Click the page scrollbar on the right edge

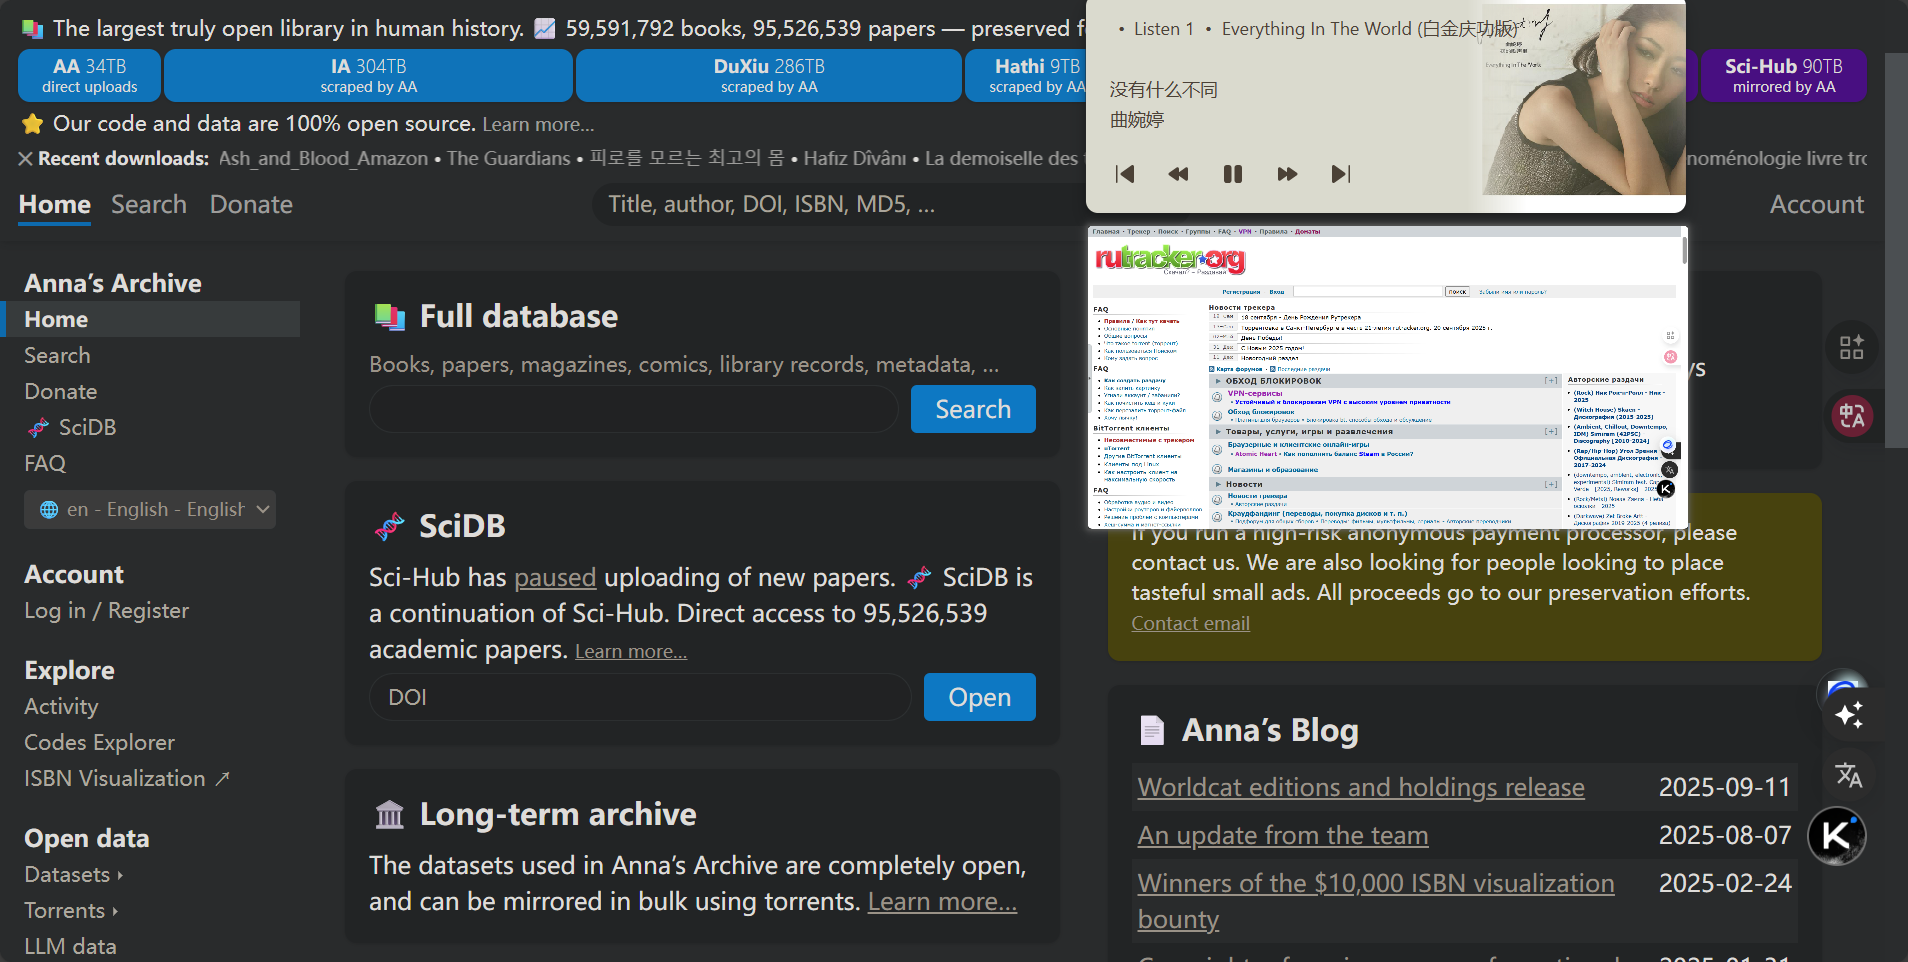coord(1896,250)
